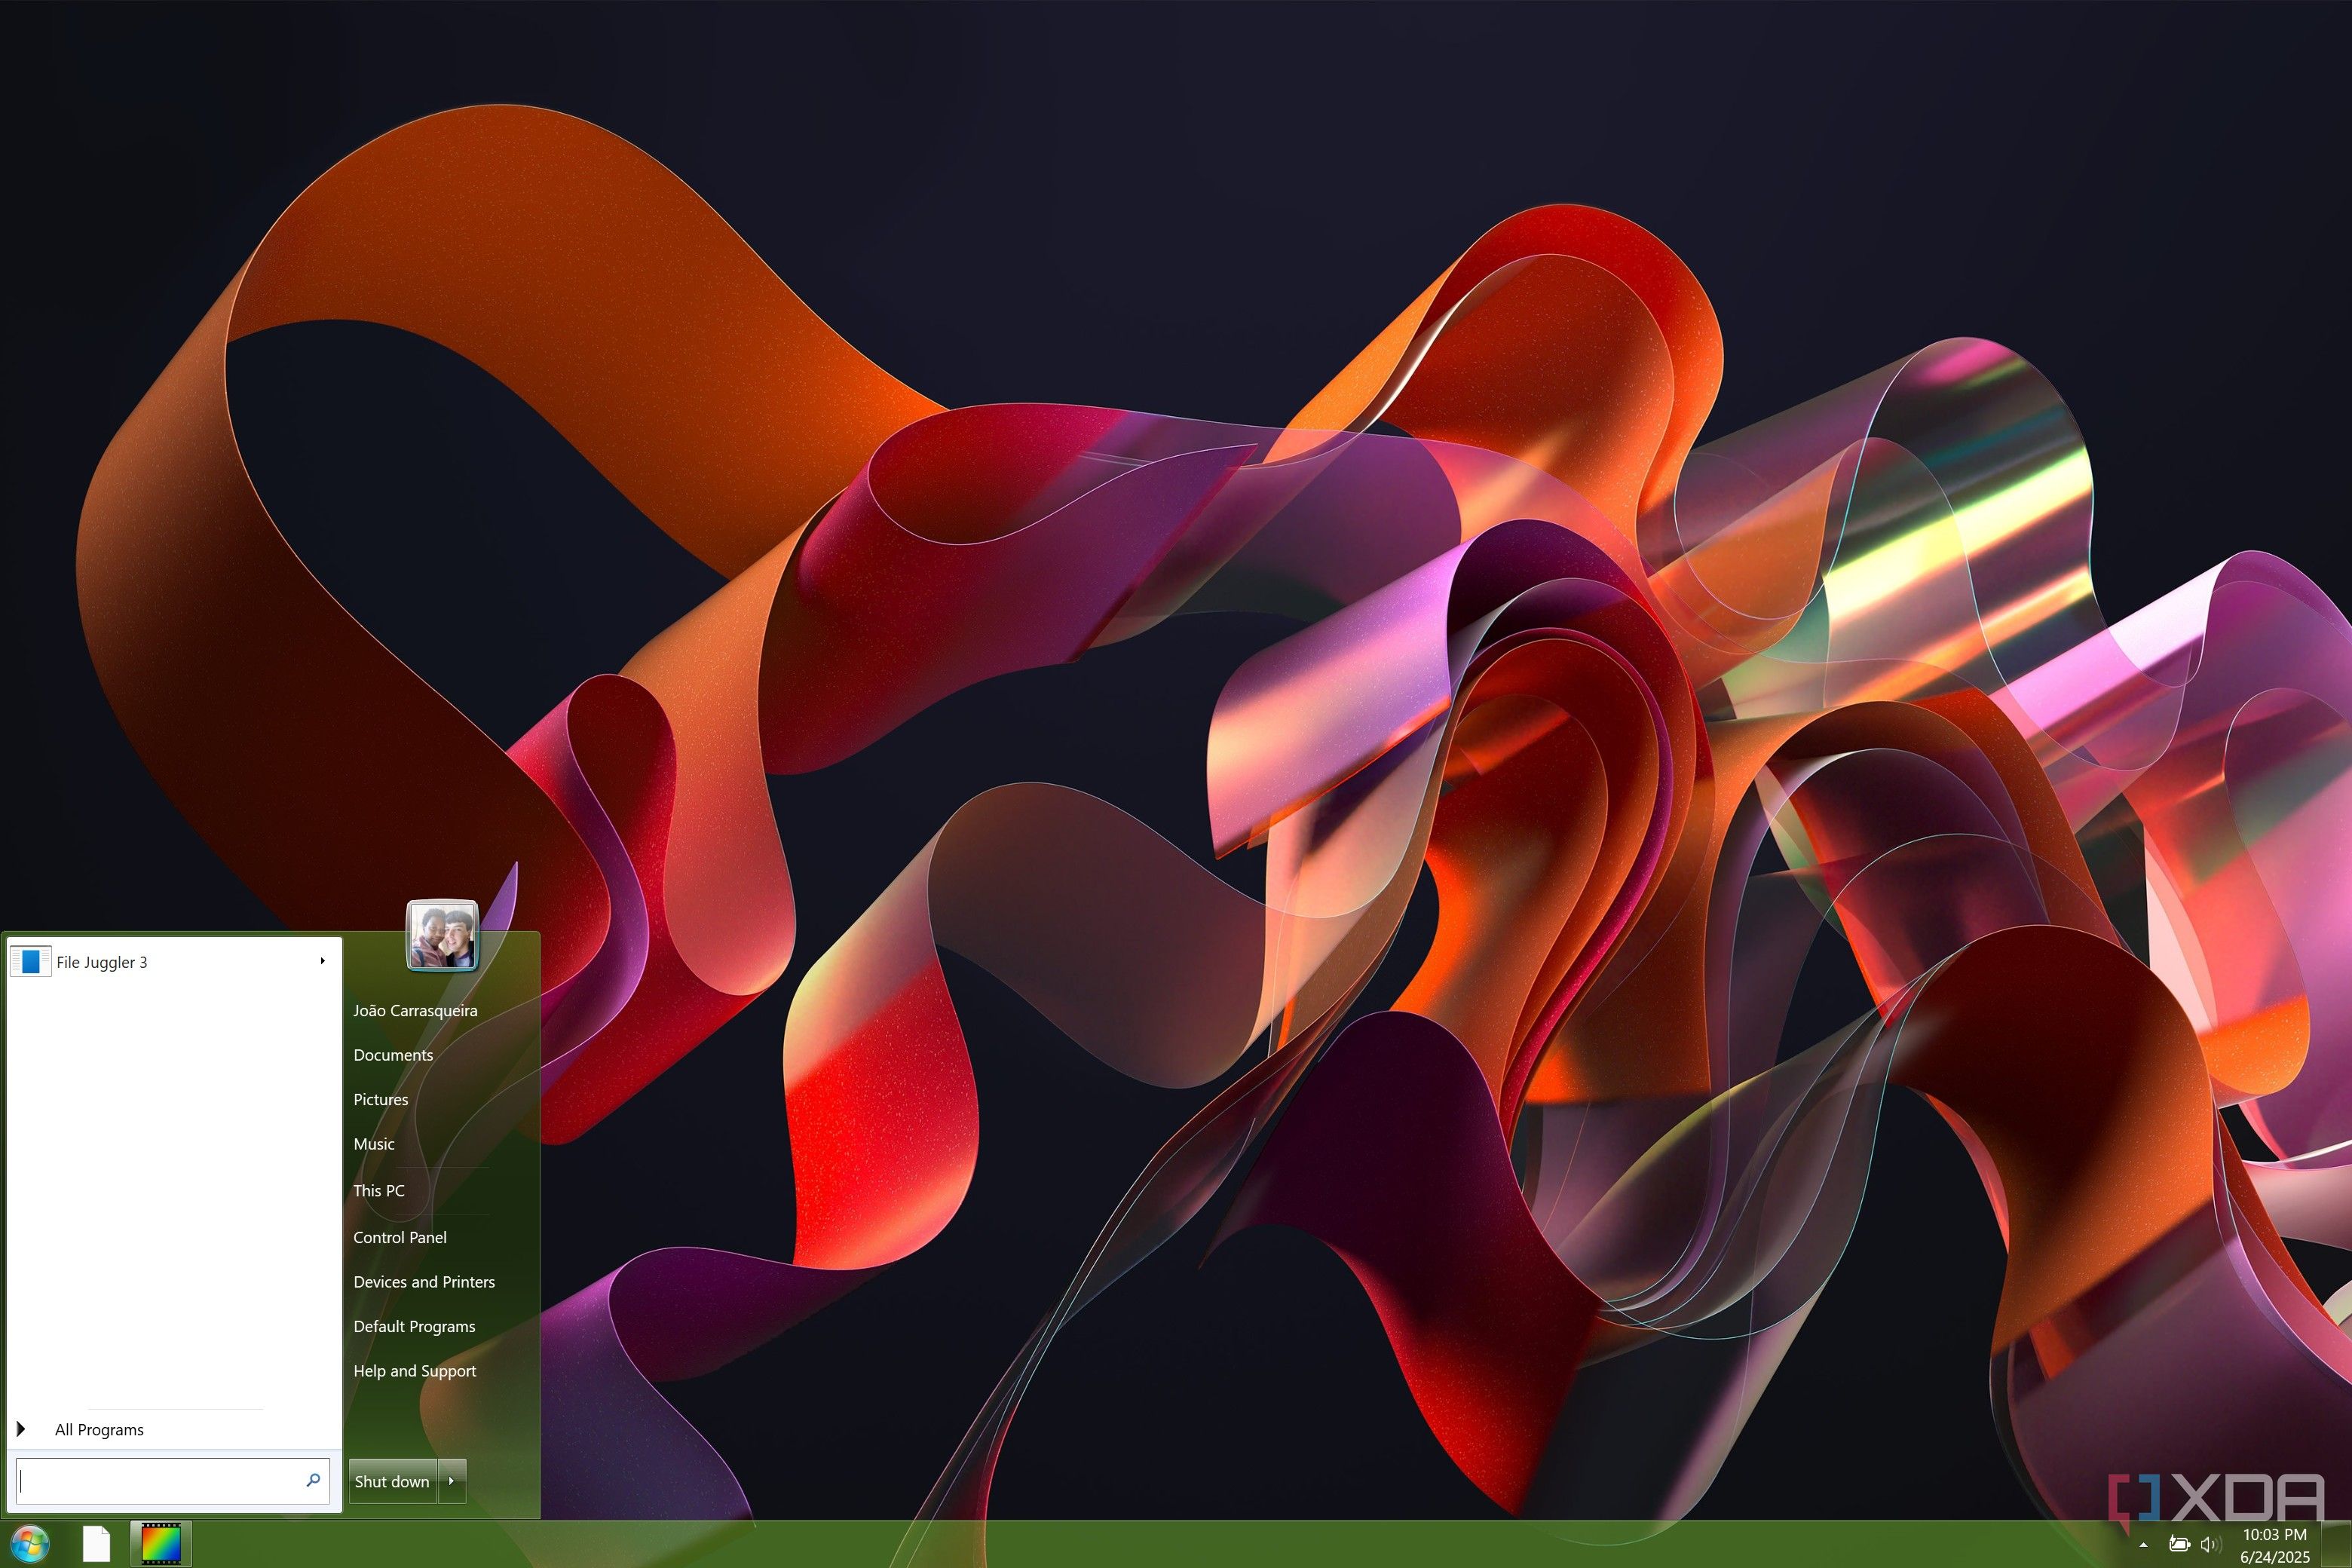This screenshot has width=2352, height=1568.
Task: Click the Shut down button
Action: (x=391, y=1481)
